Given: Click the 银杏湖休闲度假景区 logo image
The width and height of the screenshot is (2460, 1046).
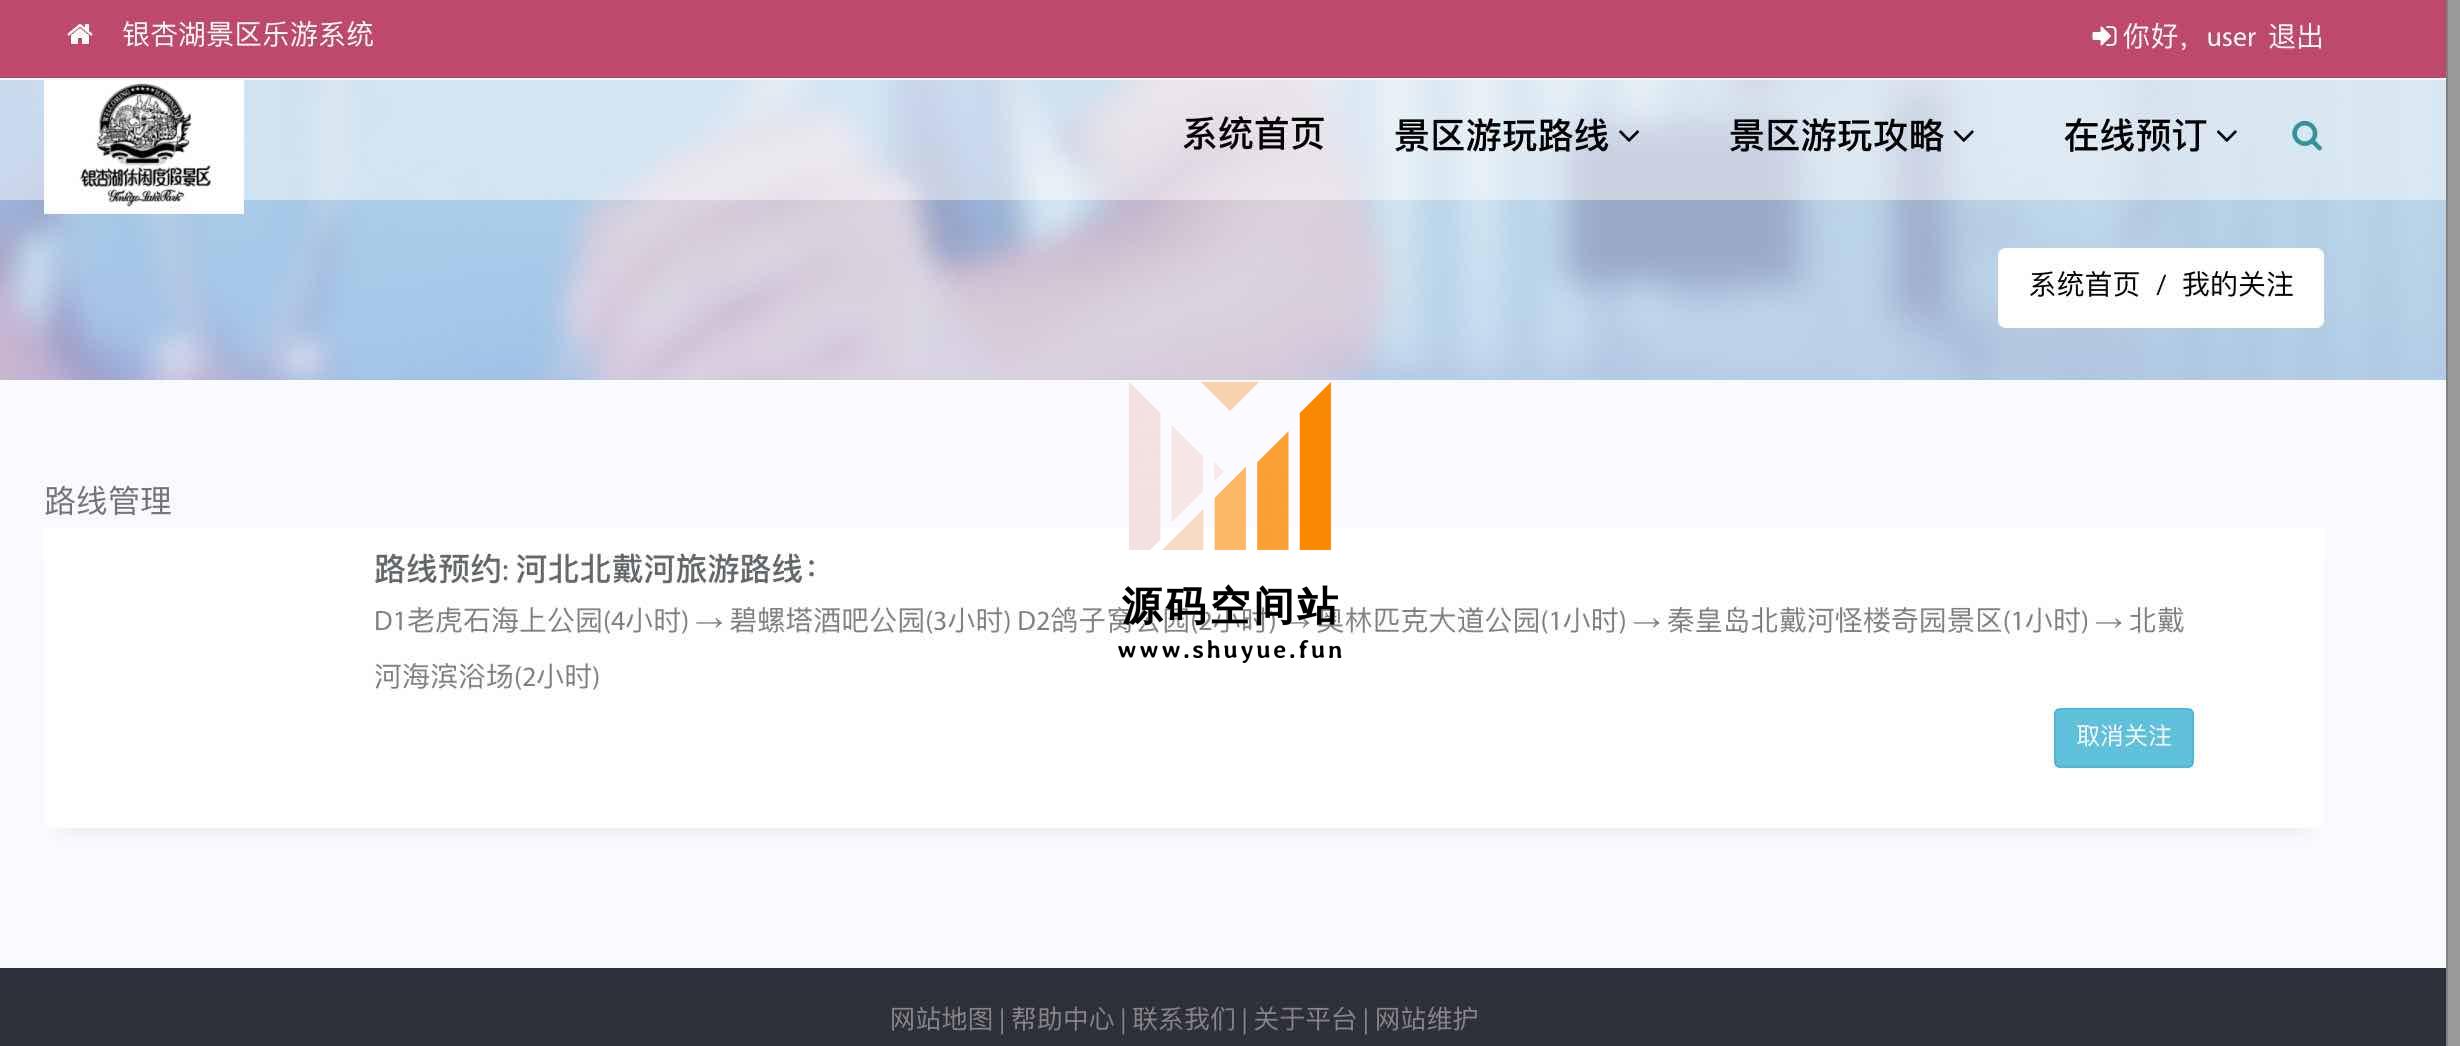Looking at the screenshot, I should 144,146.
